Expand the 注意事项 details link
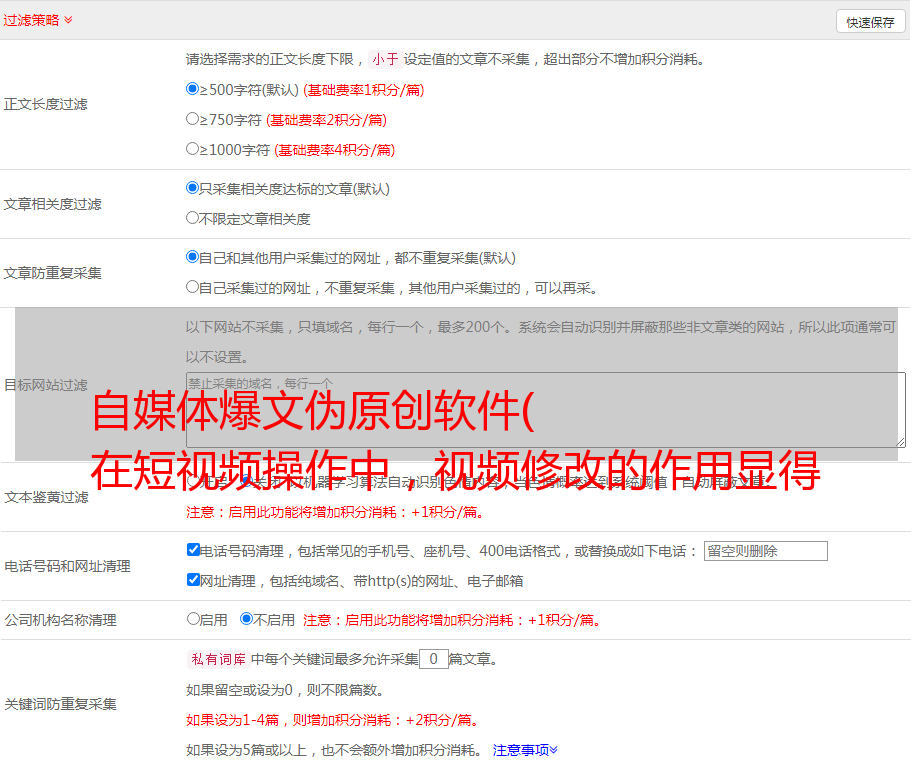This screenshot has width=912, height=768. click(x=525, y=750)
